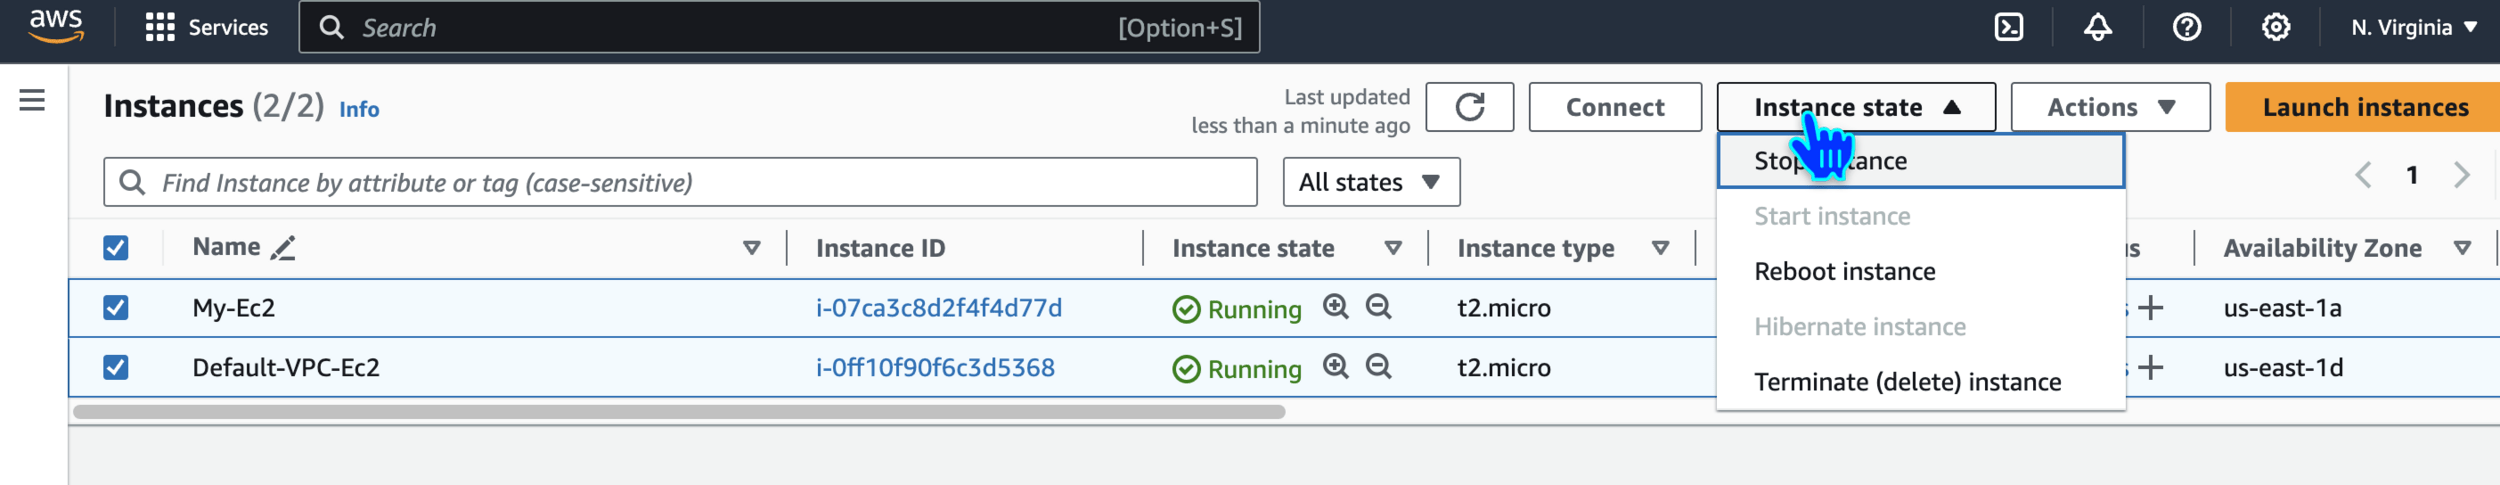The width and height of the screenshot is (2500, 485).
Task: Click t2.micro type in My-Ec2 row
Action: [x=1504, y=308]
